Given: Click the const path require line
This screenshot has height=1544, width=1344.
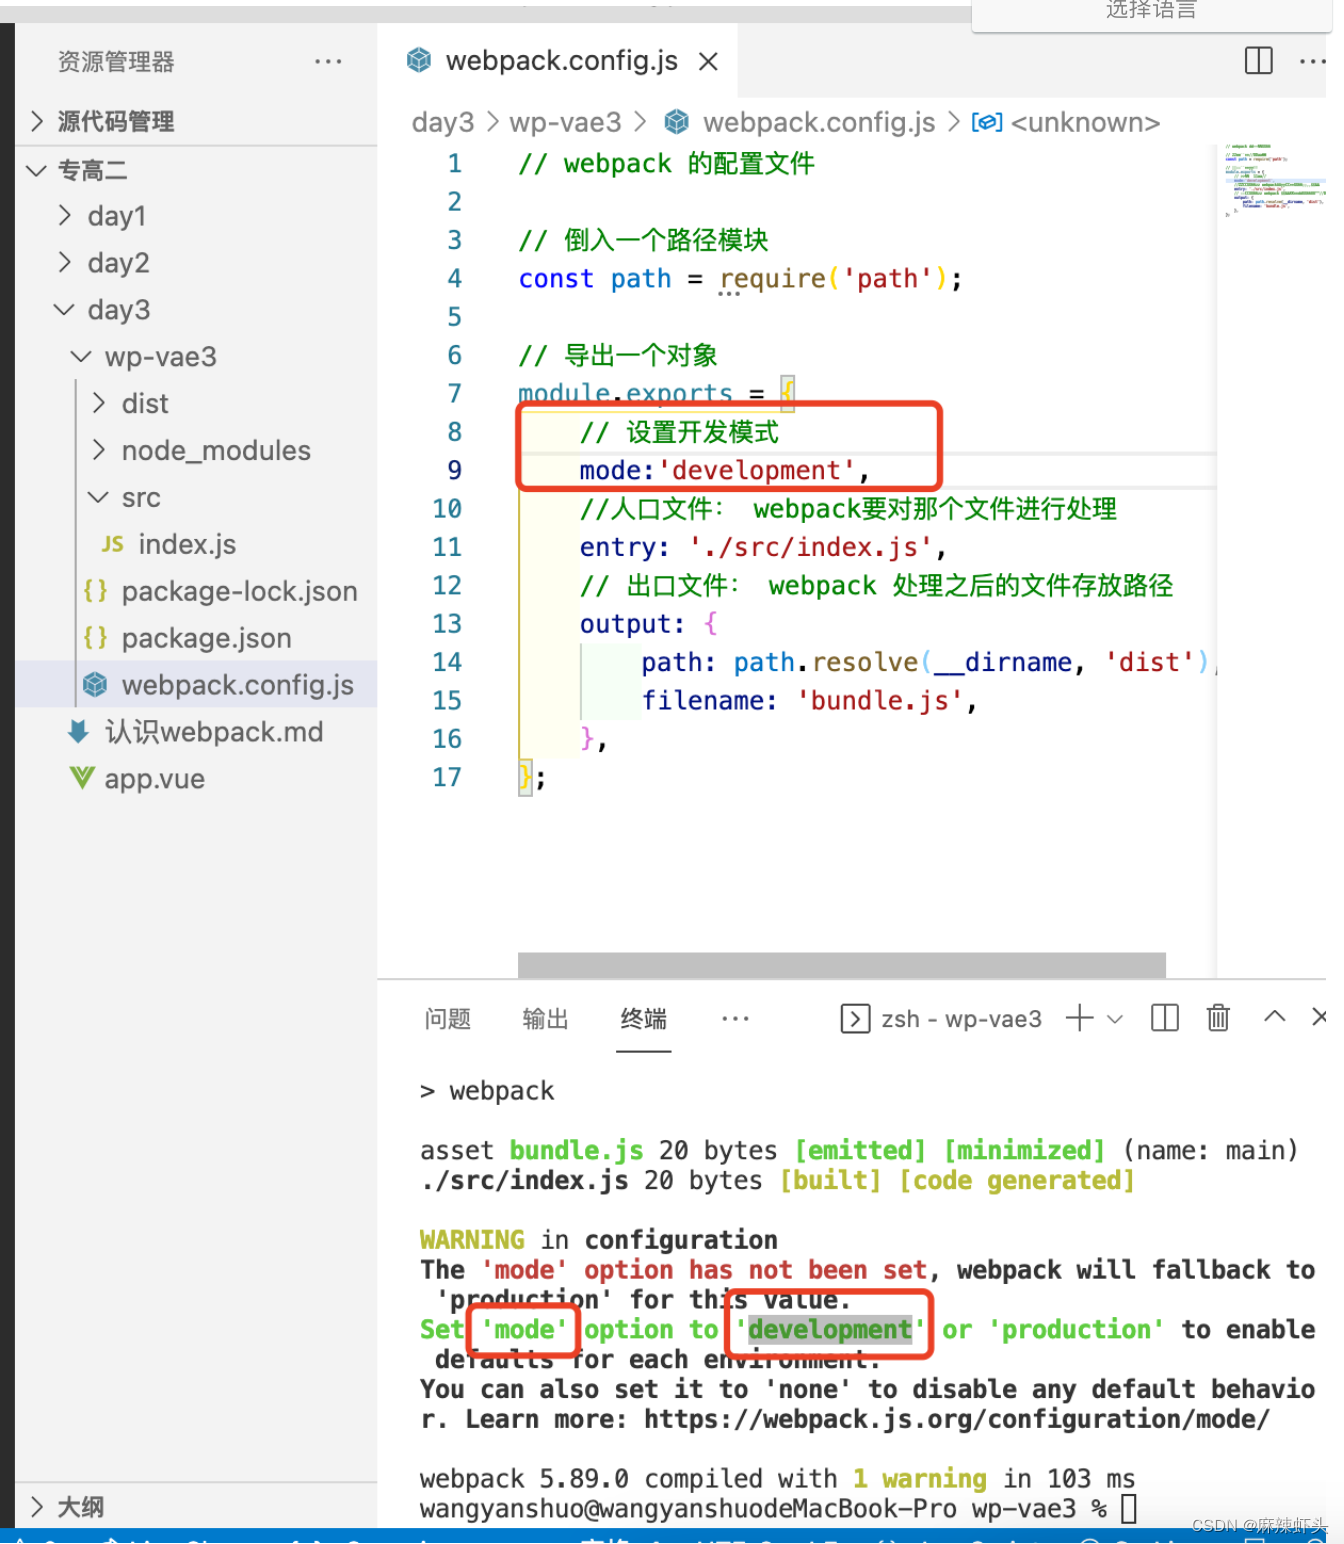Looking at the screenshot, I should coord(739,278).
